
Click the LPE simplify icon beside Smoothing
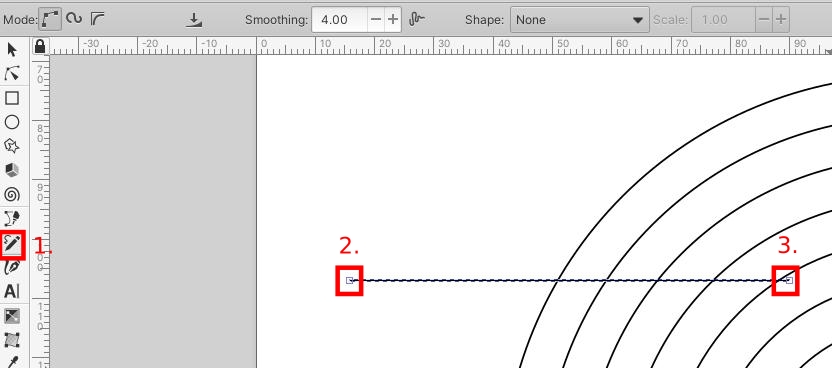tap(417, 20)
